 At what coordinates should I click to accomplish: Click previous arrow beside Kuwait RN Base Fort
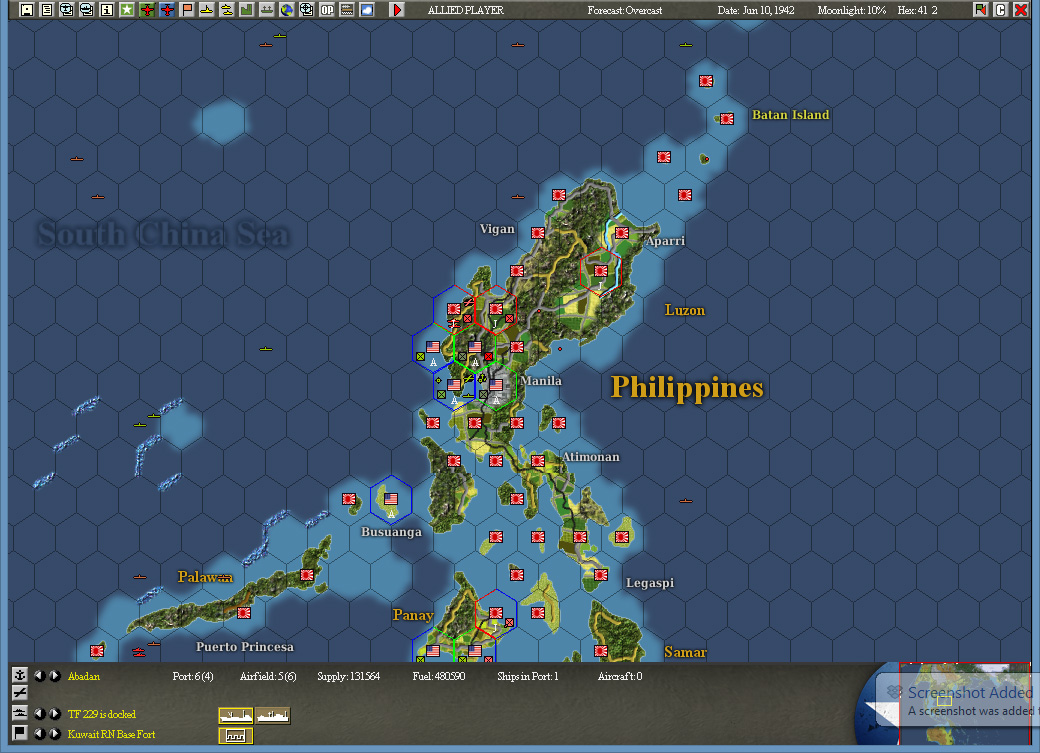[39, 734]
